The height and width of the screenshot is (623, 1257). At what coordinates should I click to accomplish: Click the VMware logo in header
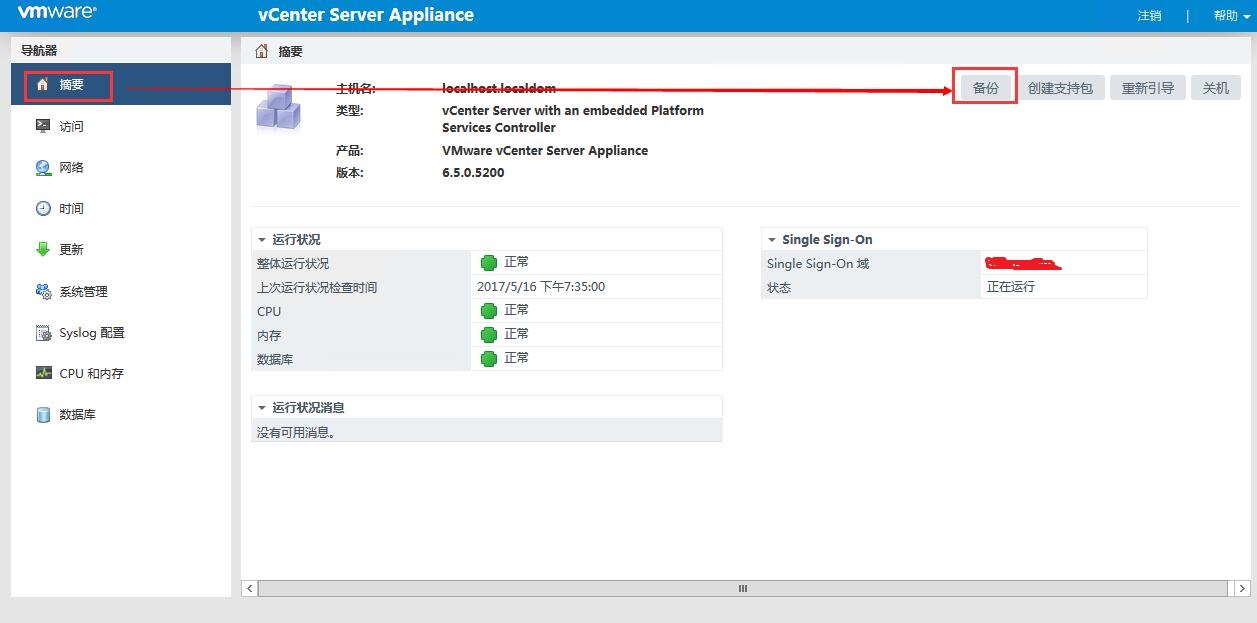point(57,13)
